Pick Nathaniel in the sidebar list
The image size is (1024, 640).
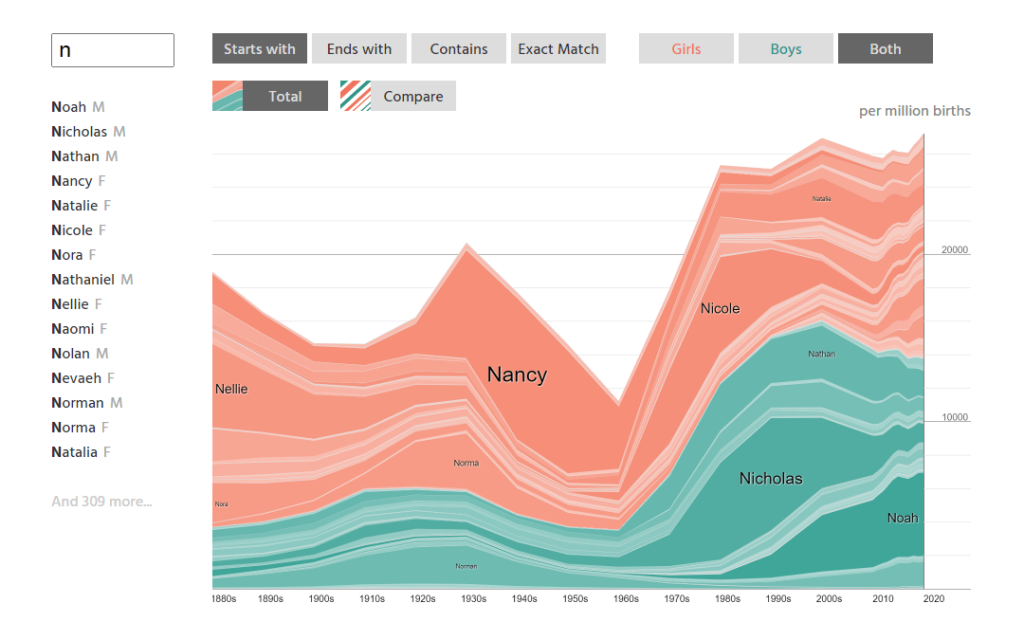83,280
